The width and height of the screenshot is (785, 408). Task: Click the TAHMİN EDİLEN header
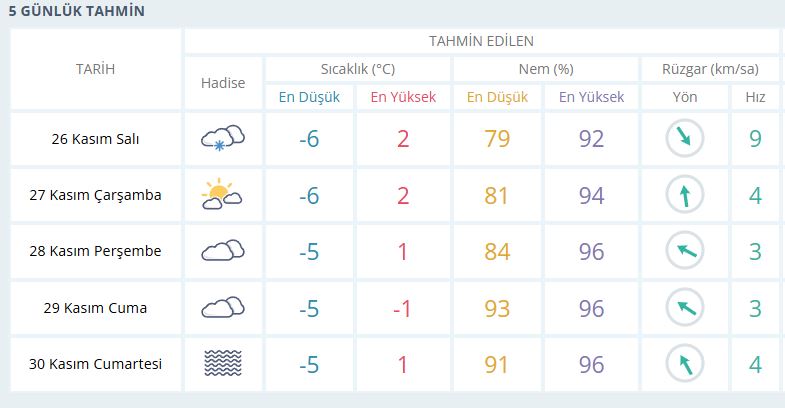tap(482, 41)
